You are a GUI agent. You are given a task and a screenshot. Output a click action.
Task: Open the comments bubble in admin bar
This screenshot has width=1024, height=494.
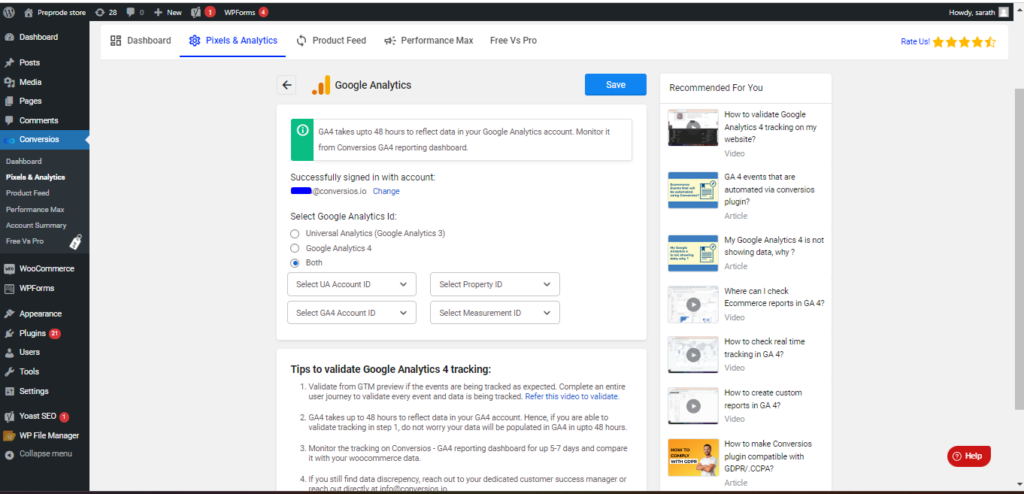click(131, 12)
